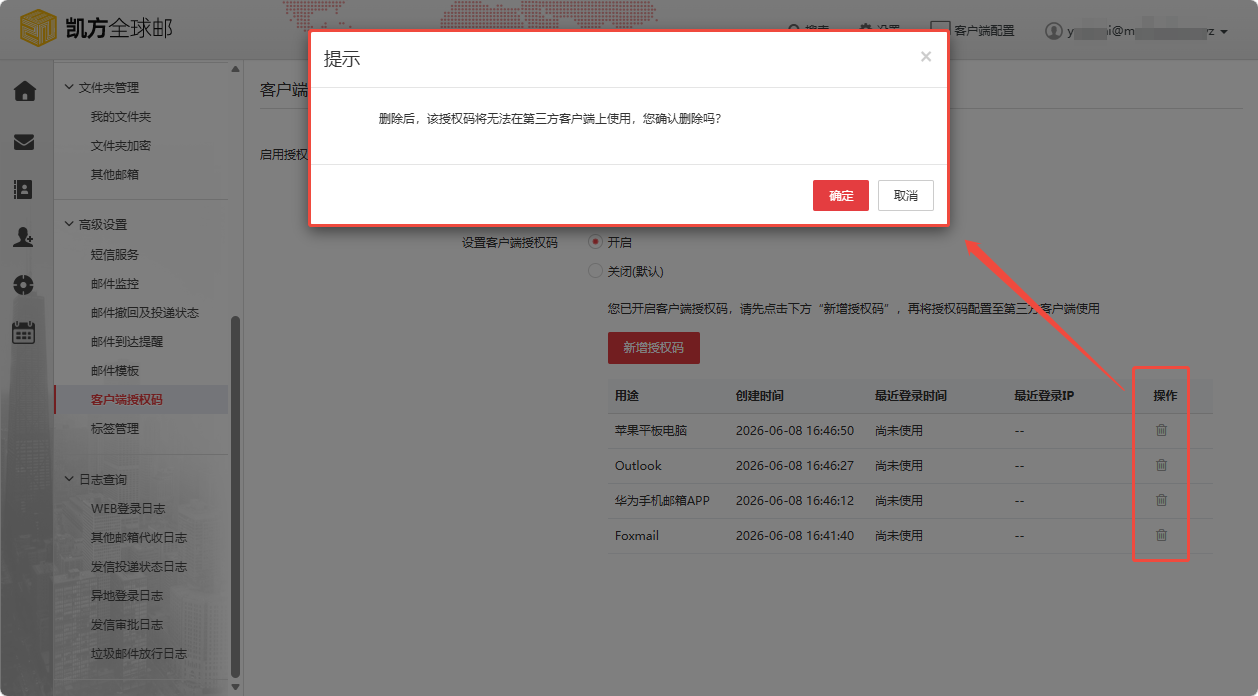1258x696 pixels.
Task: Click the user avatar icon in header
Action: click(x=1053, y=31)
